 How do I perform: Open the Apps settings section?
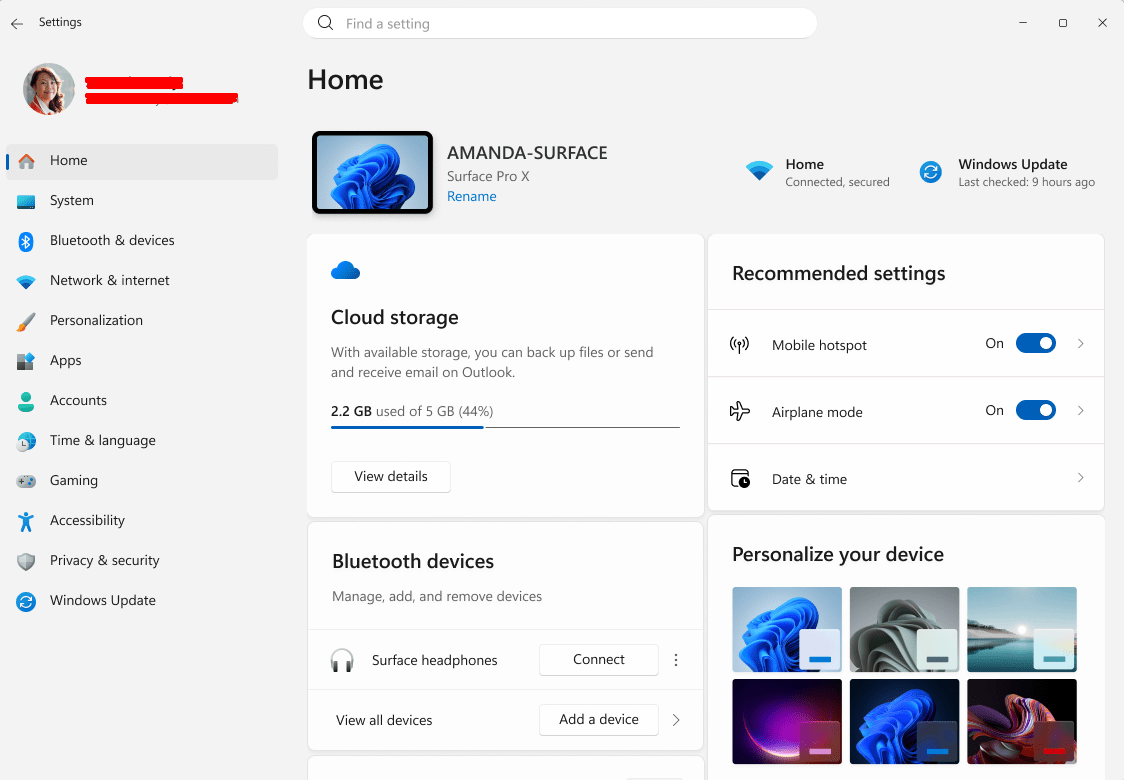(142, 361)
